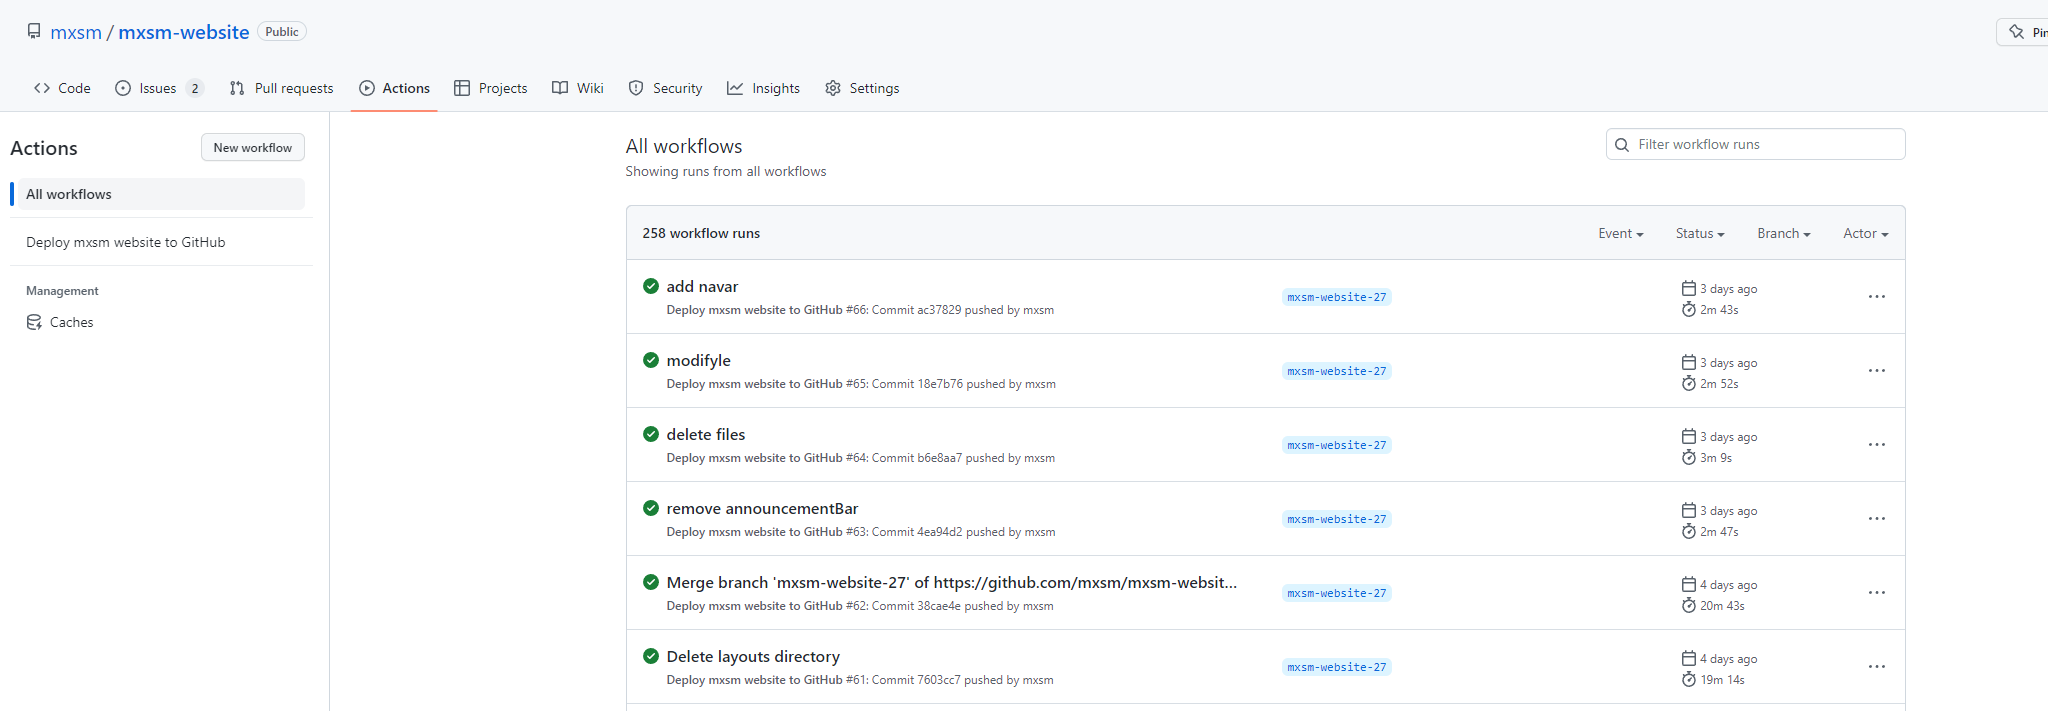The height and width of the screenshot is (711, 2048).
Task: Open ellipsis menu for 'Merge branch' run
Action: point(1877,593)
